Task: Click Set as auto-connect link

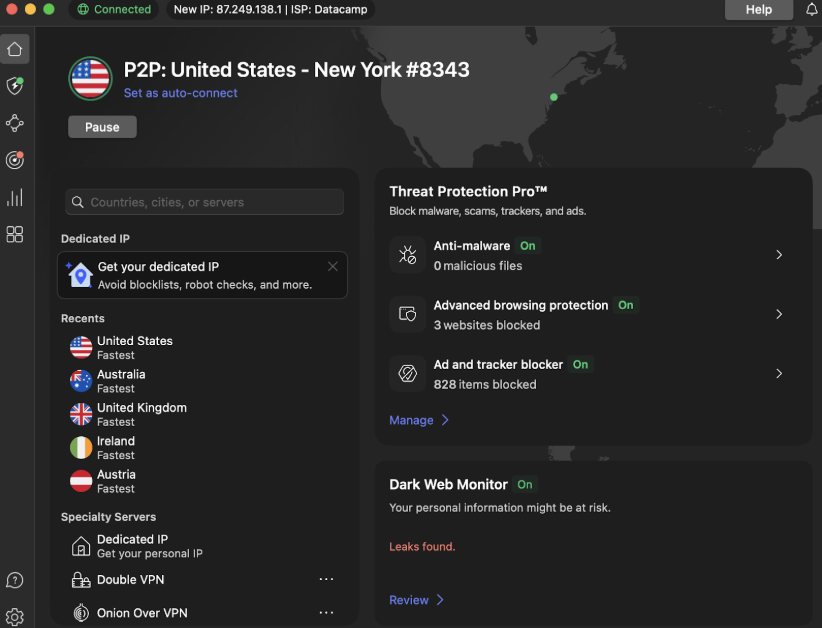Action: click(x=180, y=93)
